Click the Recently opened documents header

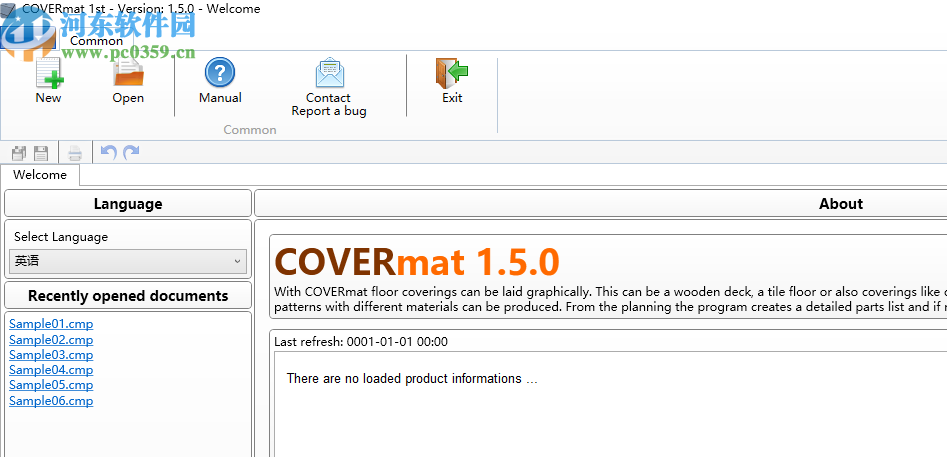[128, 296]
